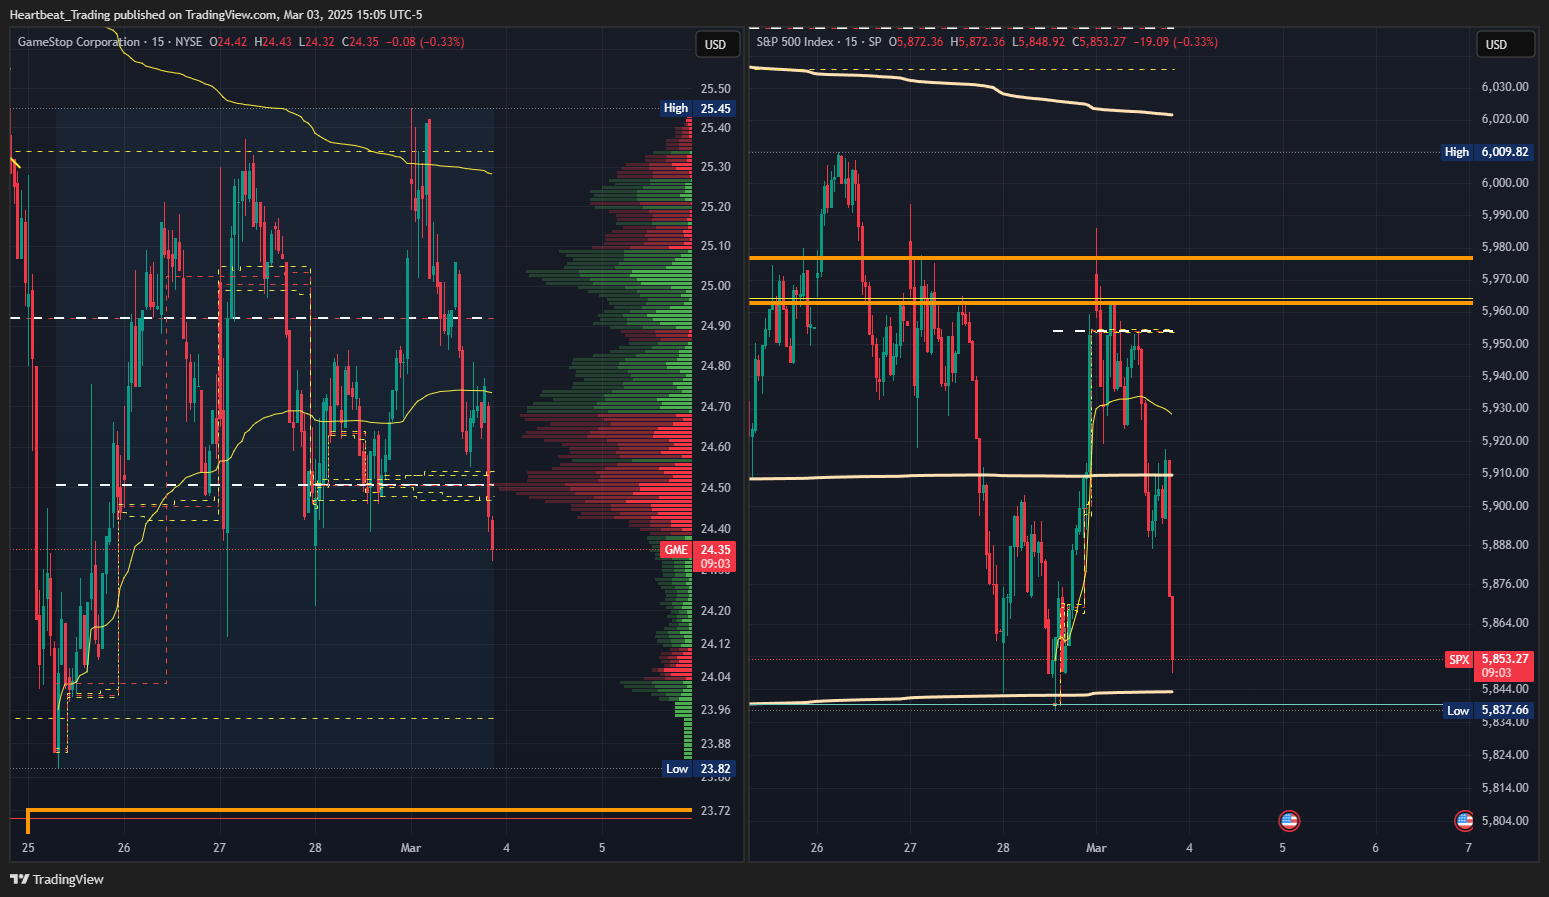Click the NYSE exchange label in GameStop header

point(189,42)
